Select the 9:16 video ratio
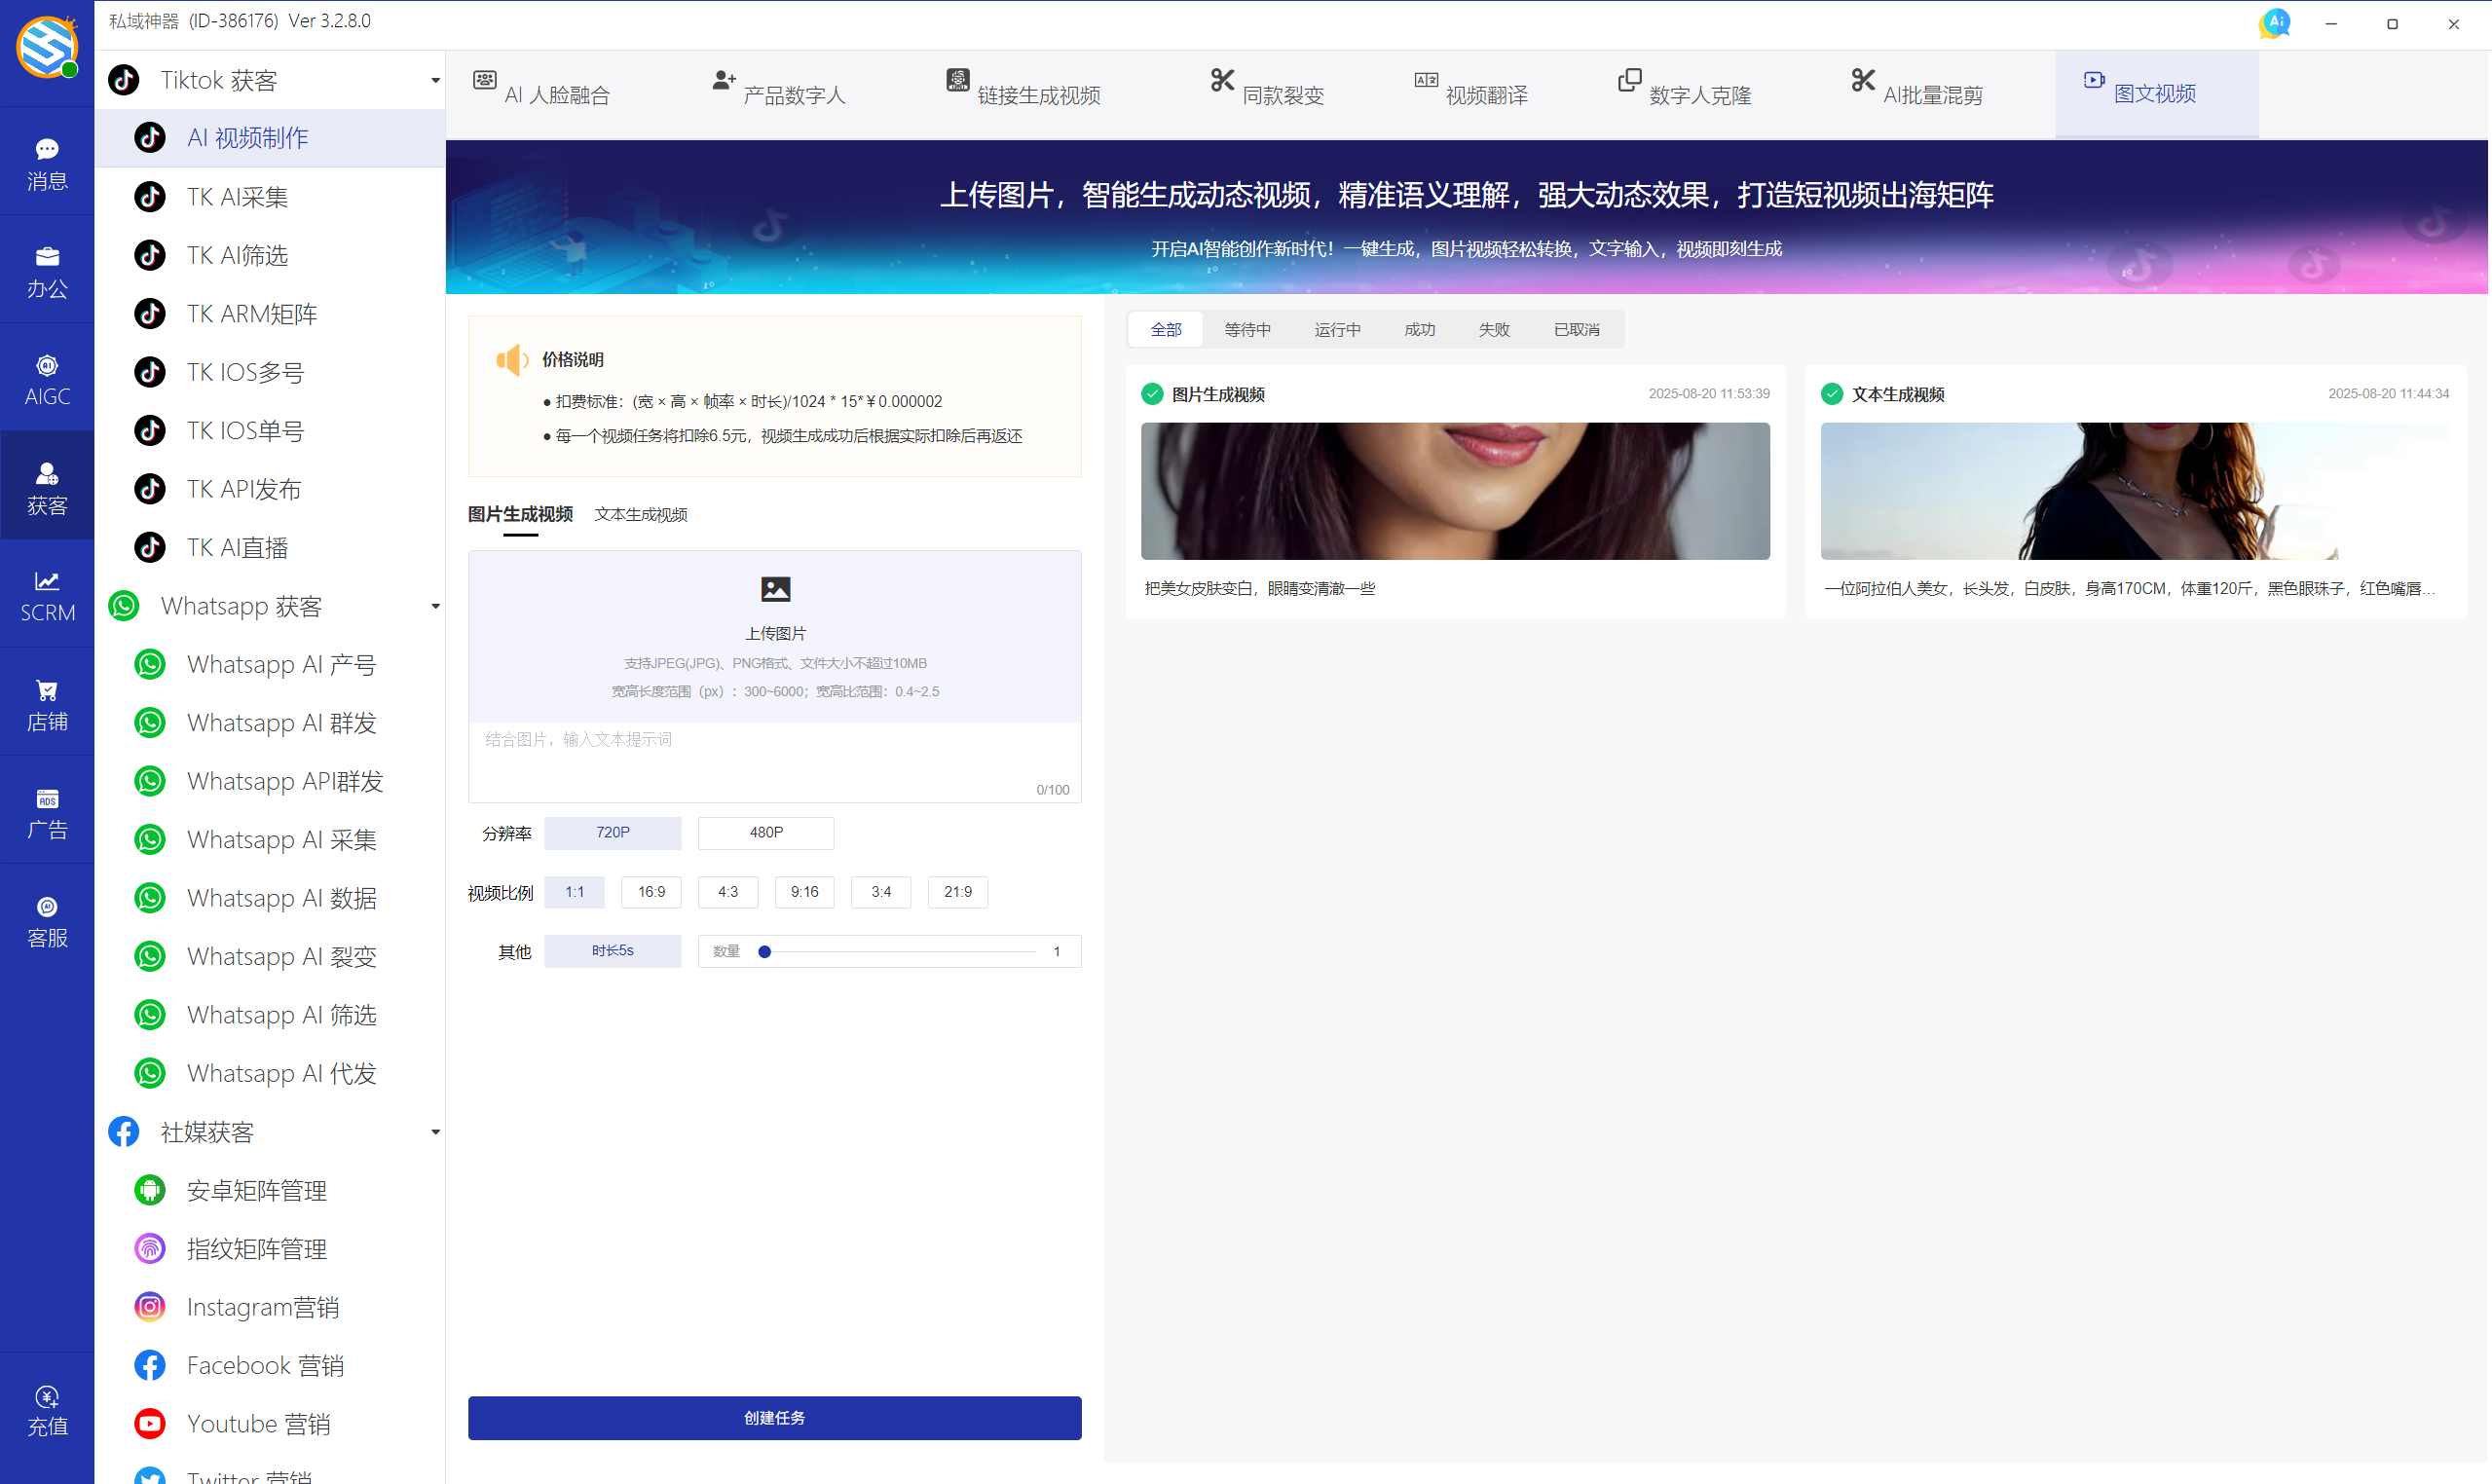Screen dimensions: 2492x1484 point(804,891)
